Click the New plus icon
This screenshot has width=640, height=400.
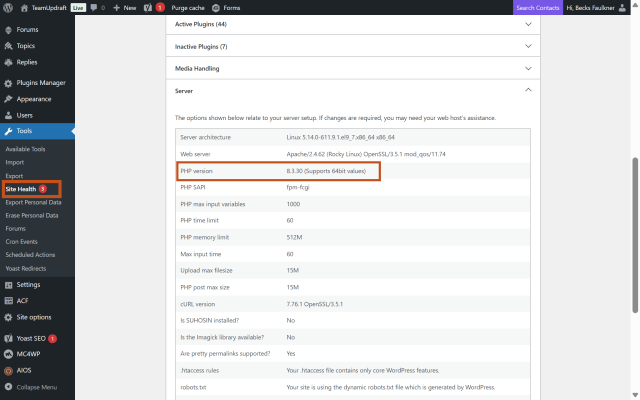[116, 8]
